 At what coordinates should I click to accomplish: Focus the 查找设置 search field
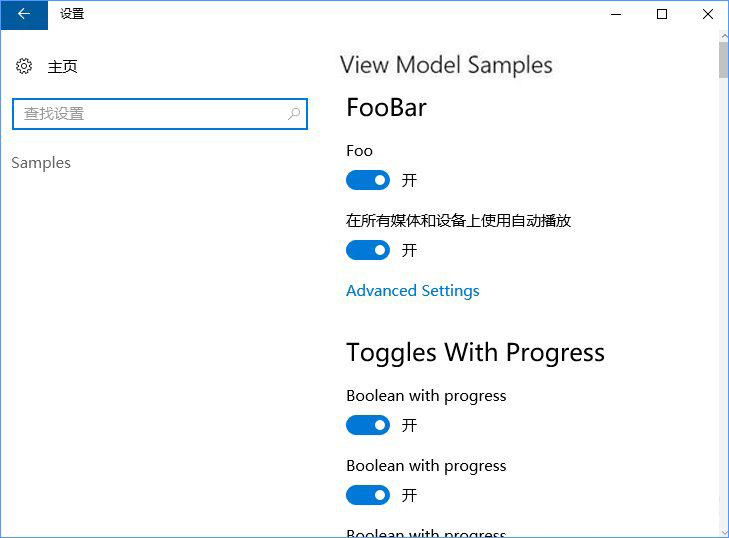[x=150, y=114]
